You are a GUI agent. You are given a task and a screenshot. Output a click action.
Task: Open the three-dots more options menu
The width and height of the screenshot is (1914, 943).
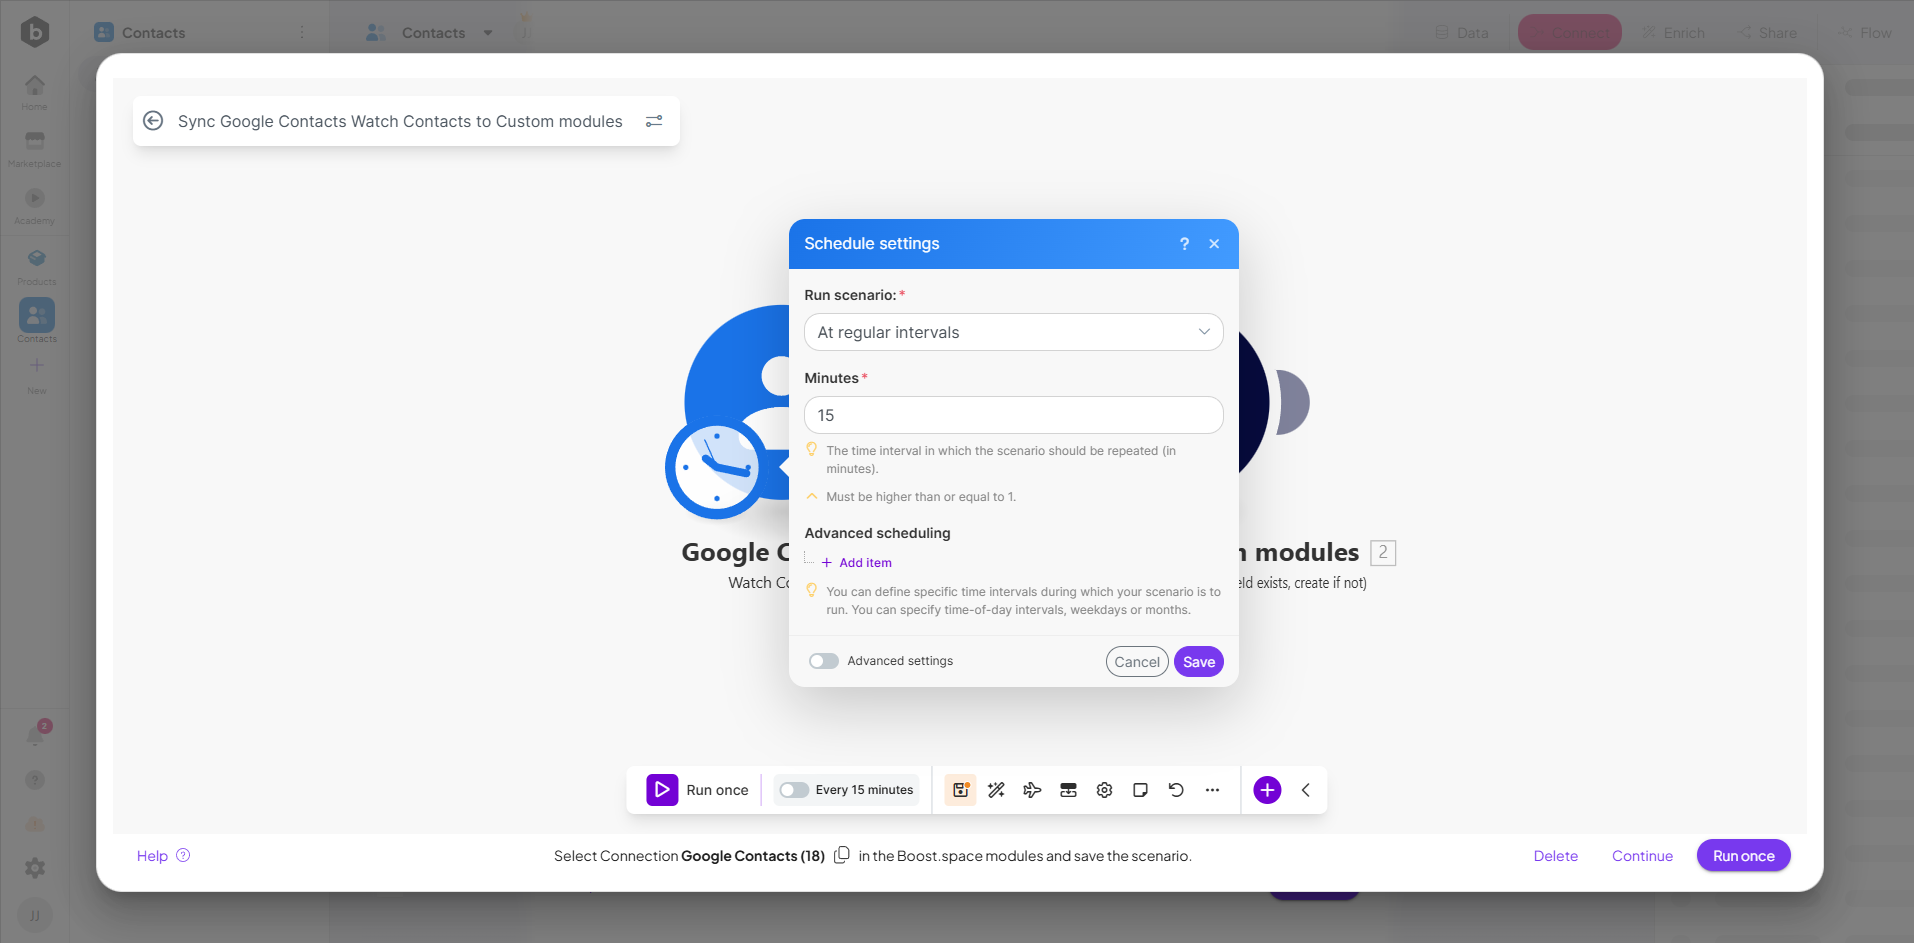click(x=1212, y=790)
